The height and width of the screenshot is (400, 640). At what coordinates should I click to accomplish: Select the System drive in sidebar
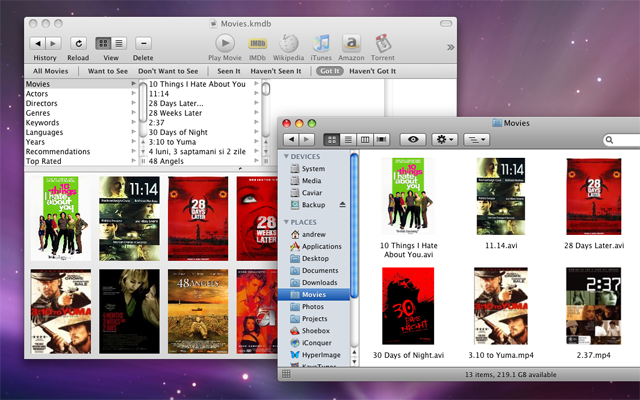click(x=313, y=169)
